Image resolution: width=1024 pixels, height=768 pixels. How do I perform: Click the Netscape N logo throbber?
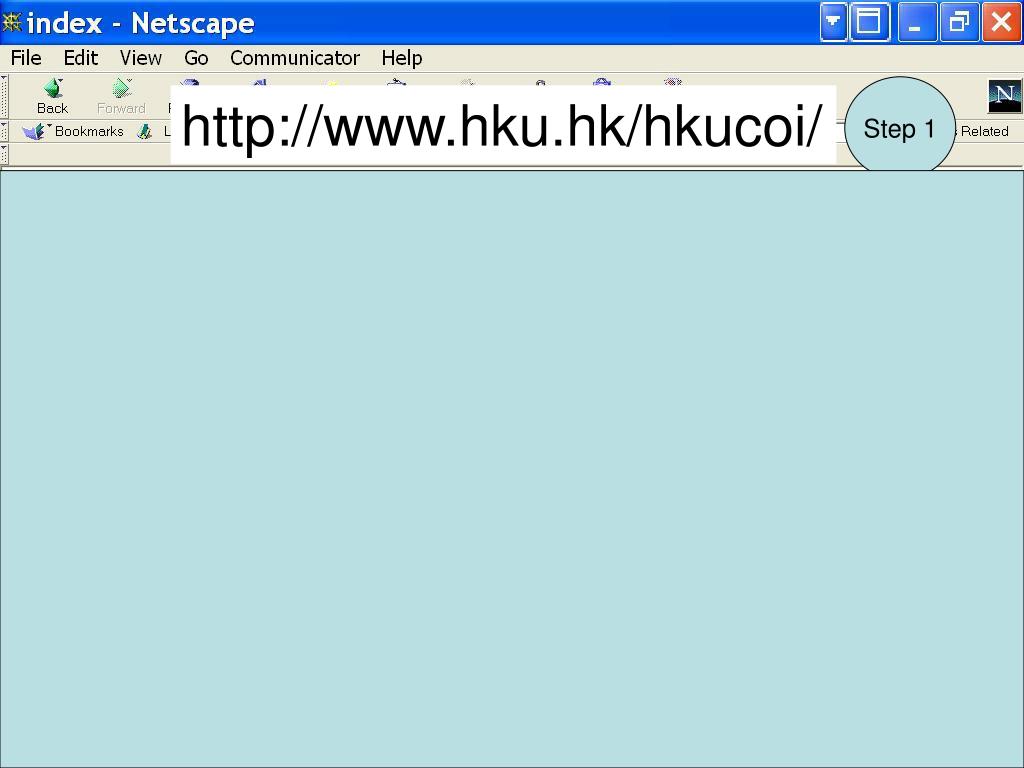point(1004,96)
